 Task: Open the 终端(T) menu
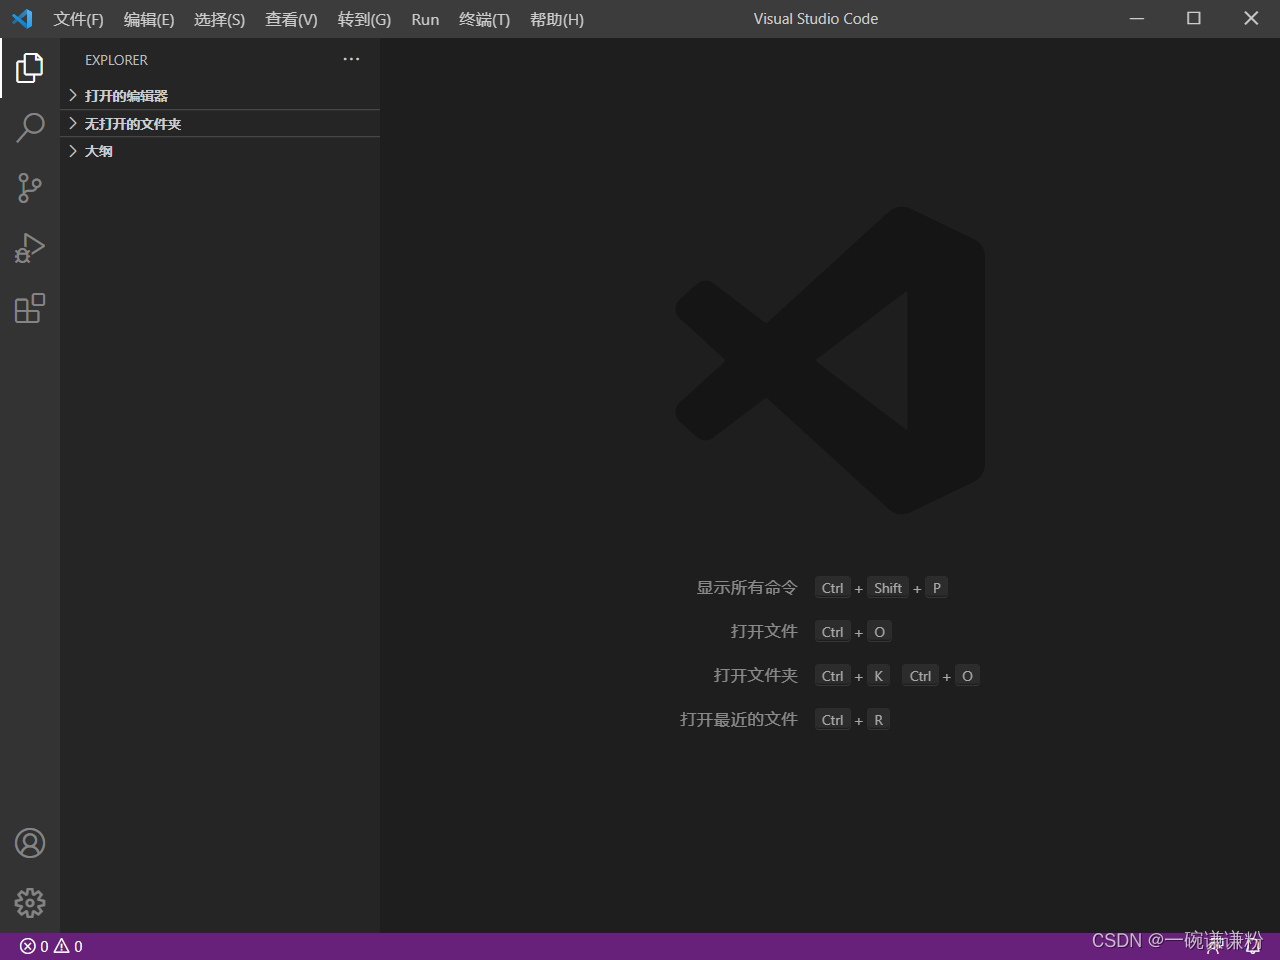click(x=484, y=19)
